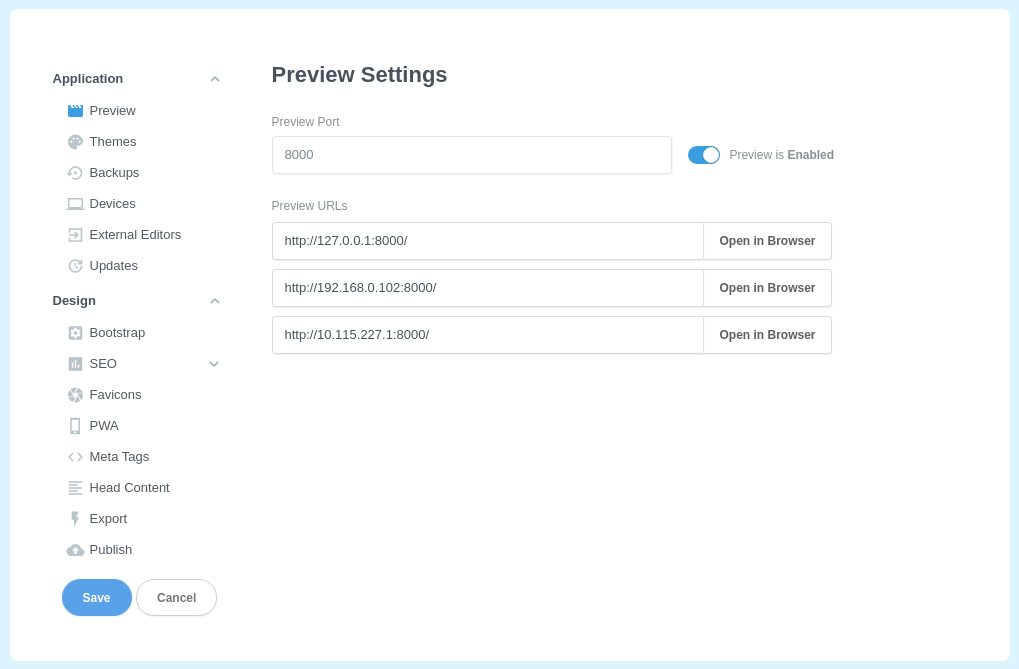Click the Backups history icon
This screenshot has width=1019, height=669.
click(x=75, y=172)
